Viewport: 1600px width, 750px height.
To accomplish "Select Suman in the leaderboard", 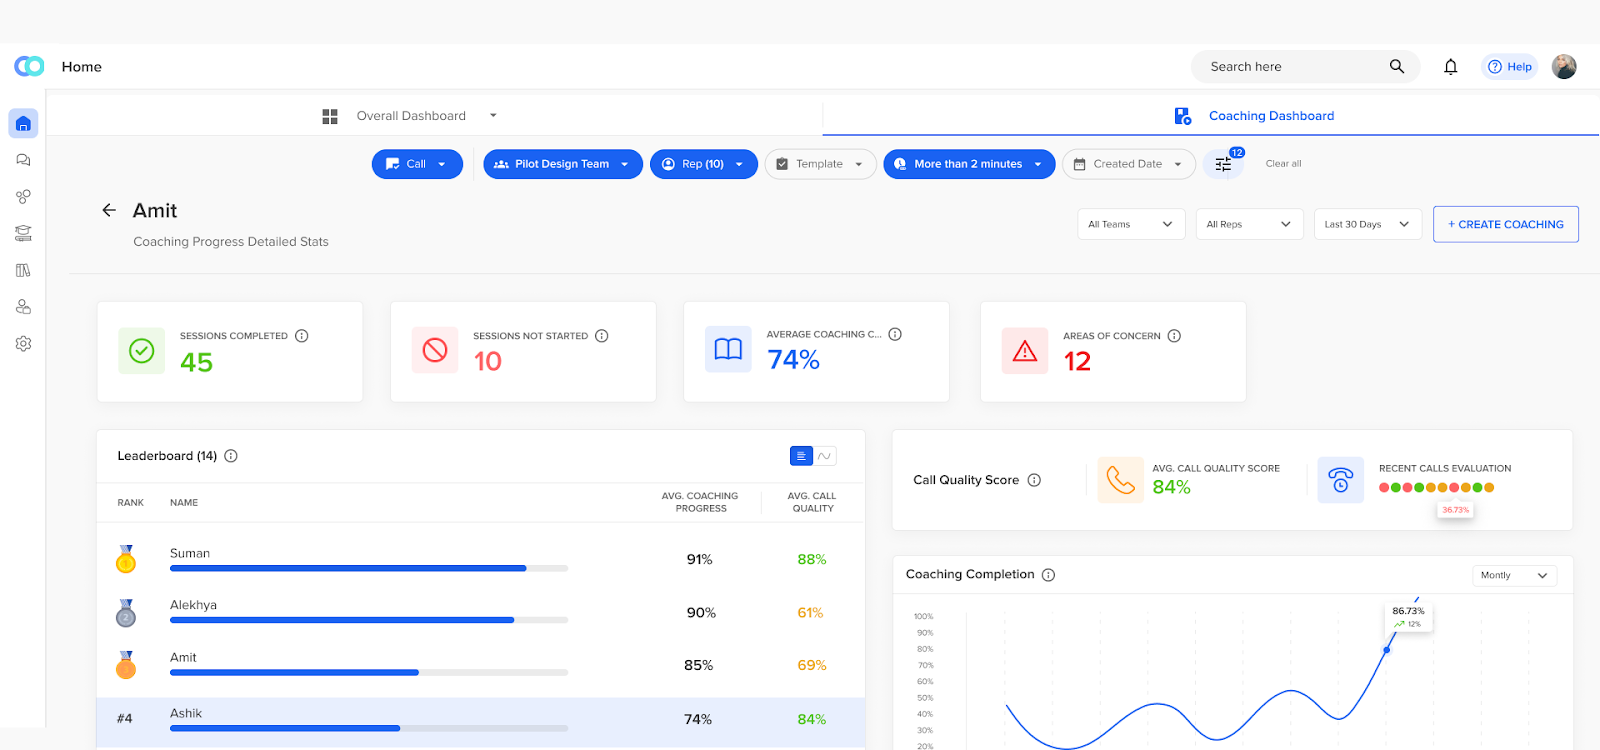I will pyautogui.click(x=190, y=553).
